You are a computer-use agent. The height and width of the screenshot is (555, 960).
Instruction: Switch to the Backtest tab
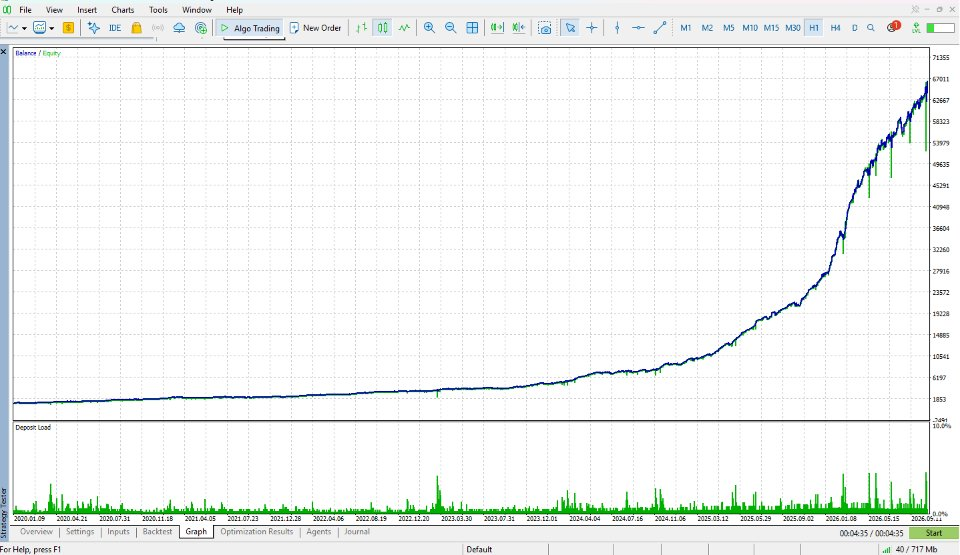pos(157,532)
